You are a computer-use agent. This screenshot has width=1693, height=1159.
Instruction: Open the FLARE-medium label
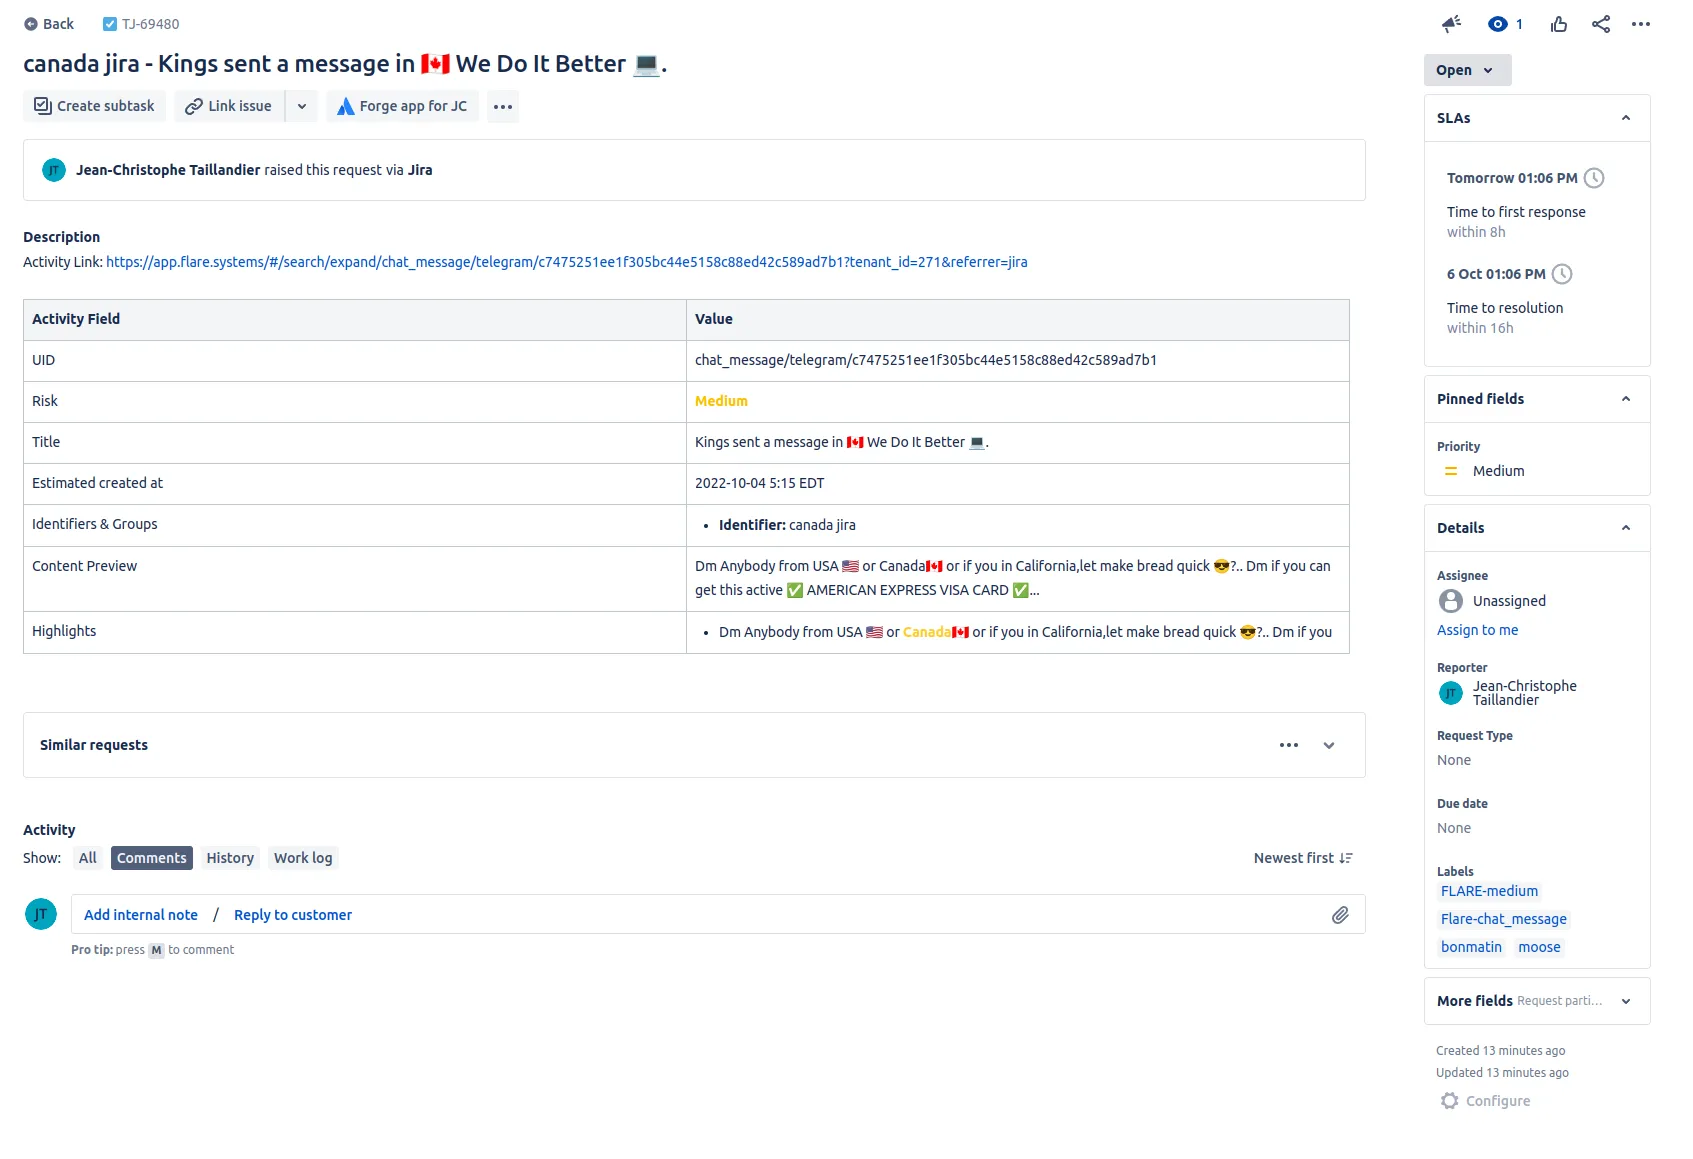1489,891
